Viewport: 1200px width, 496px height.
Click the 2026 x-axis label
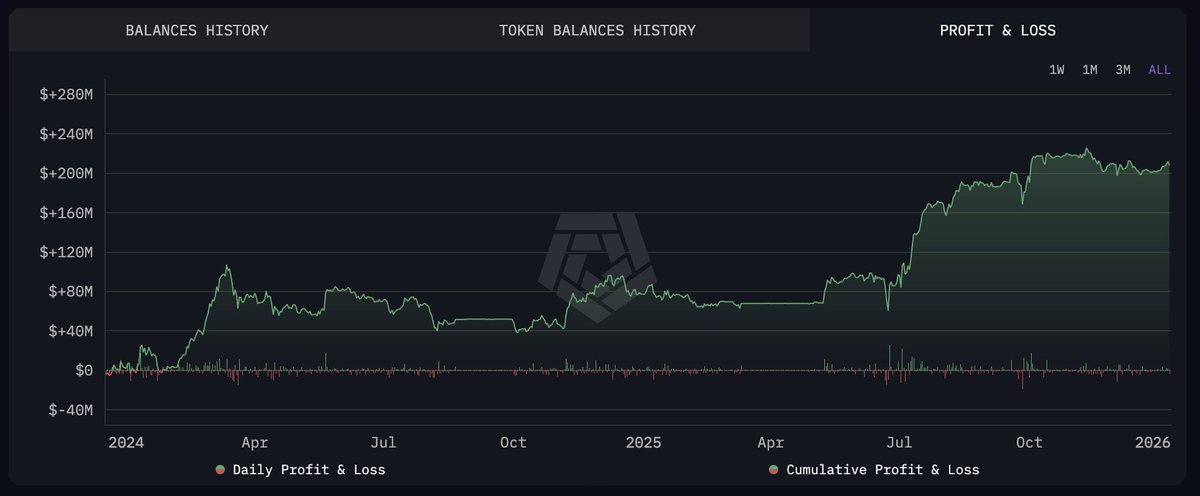1154,442
